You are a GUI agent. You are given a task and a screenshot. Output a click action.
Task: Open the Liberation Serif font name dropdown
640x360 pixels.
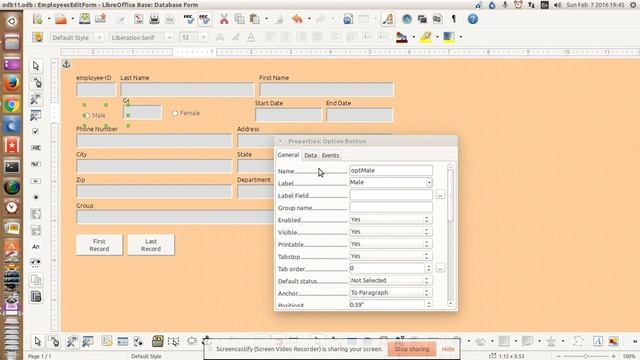coord(169,38)
